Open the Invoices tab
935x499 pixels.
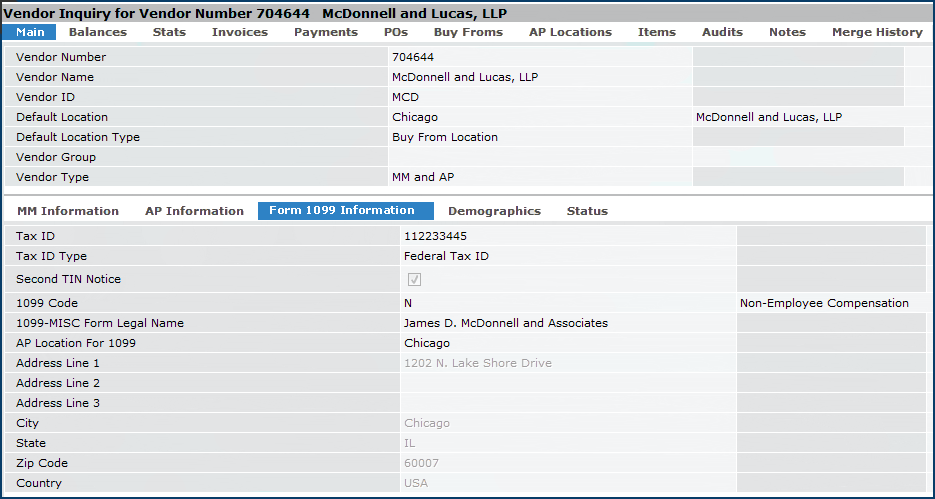coord(240,32)
